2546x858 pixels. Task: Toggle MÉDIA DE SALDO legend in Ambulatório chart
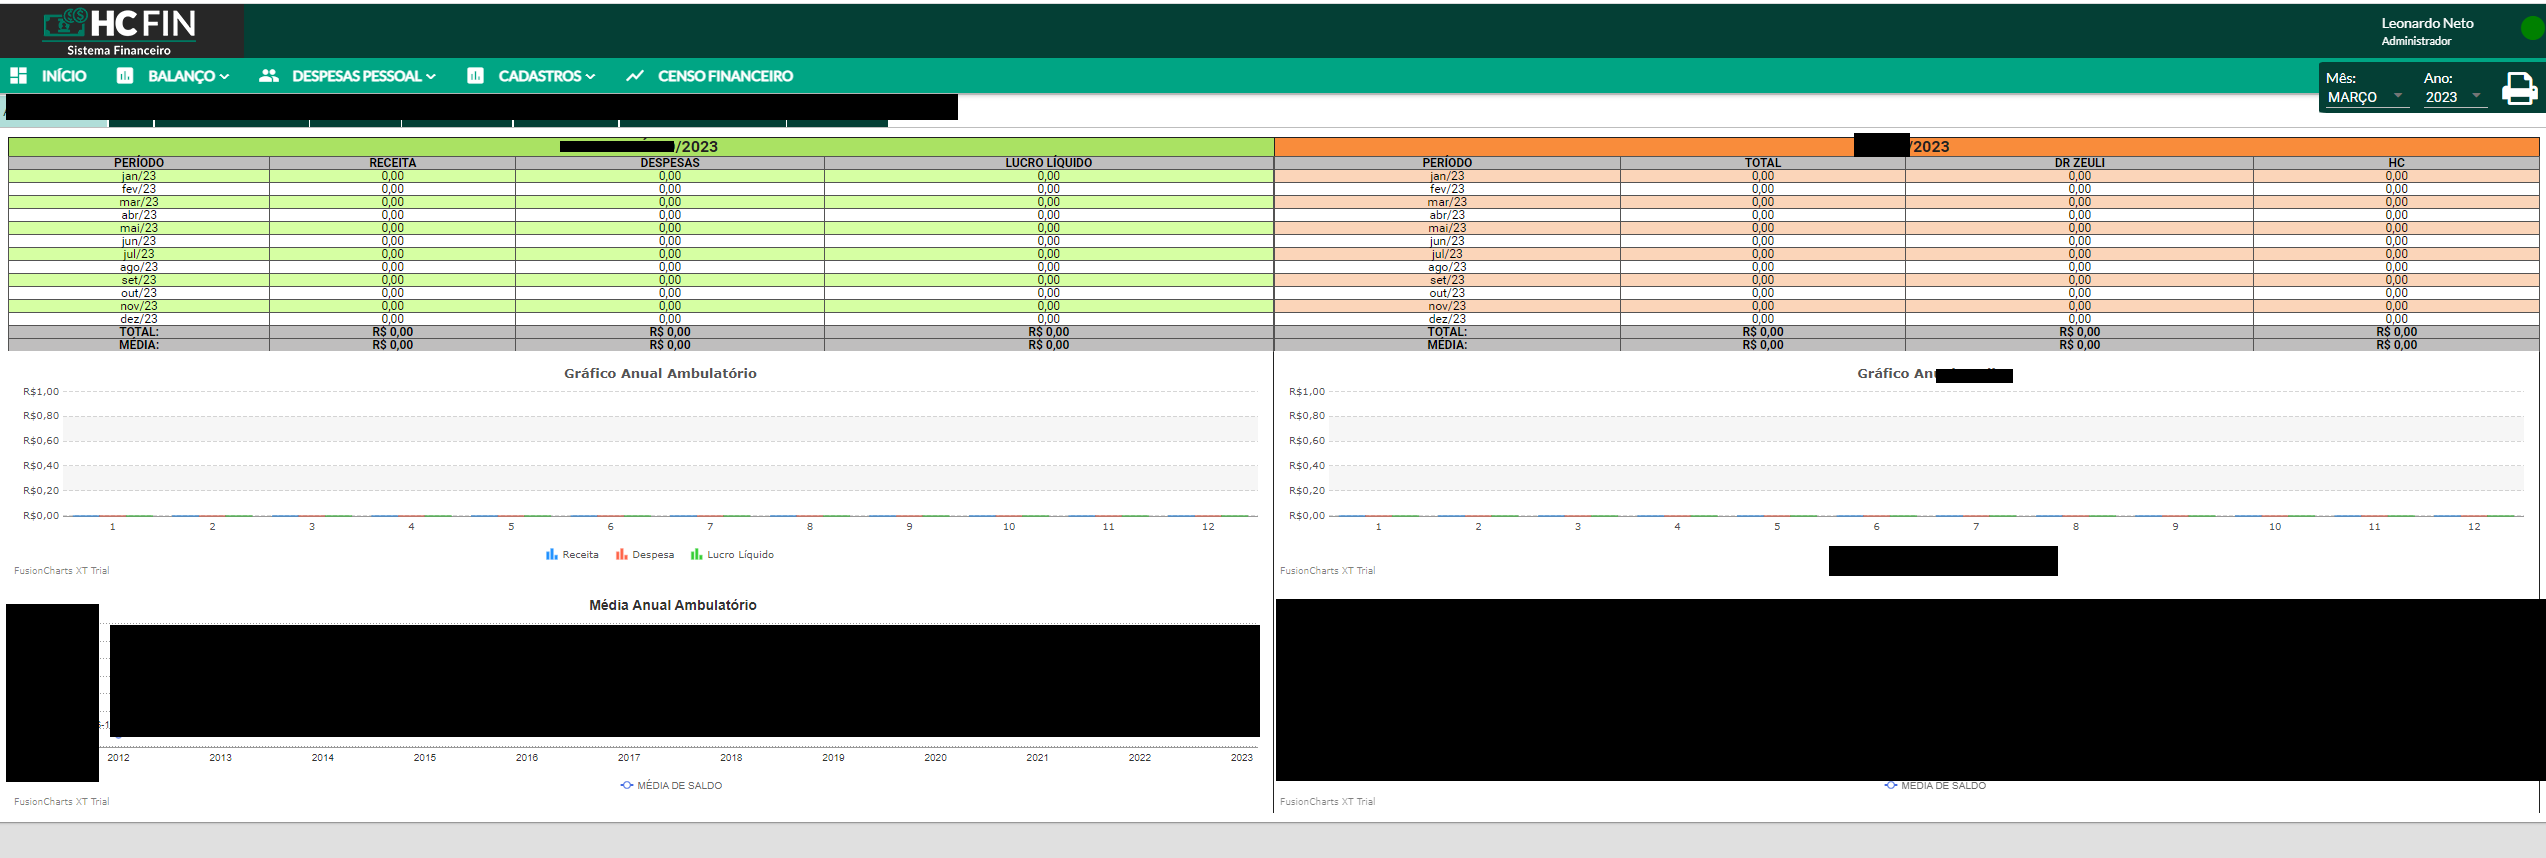coord(671,785)
